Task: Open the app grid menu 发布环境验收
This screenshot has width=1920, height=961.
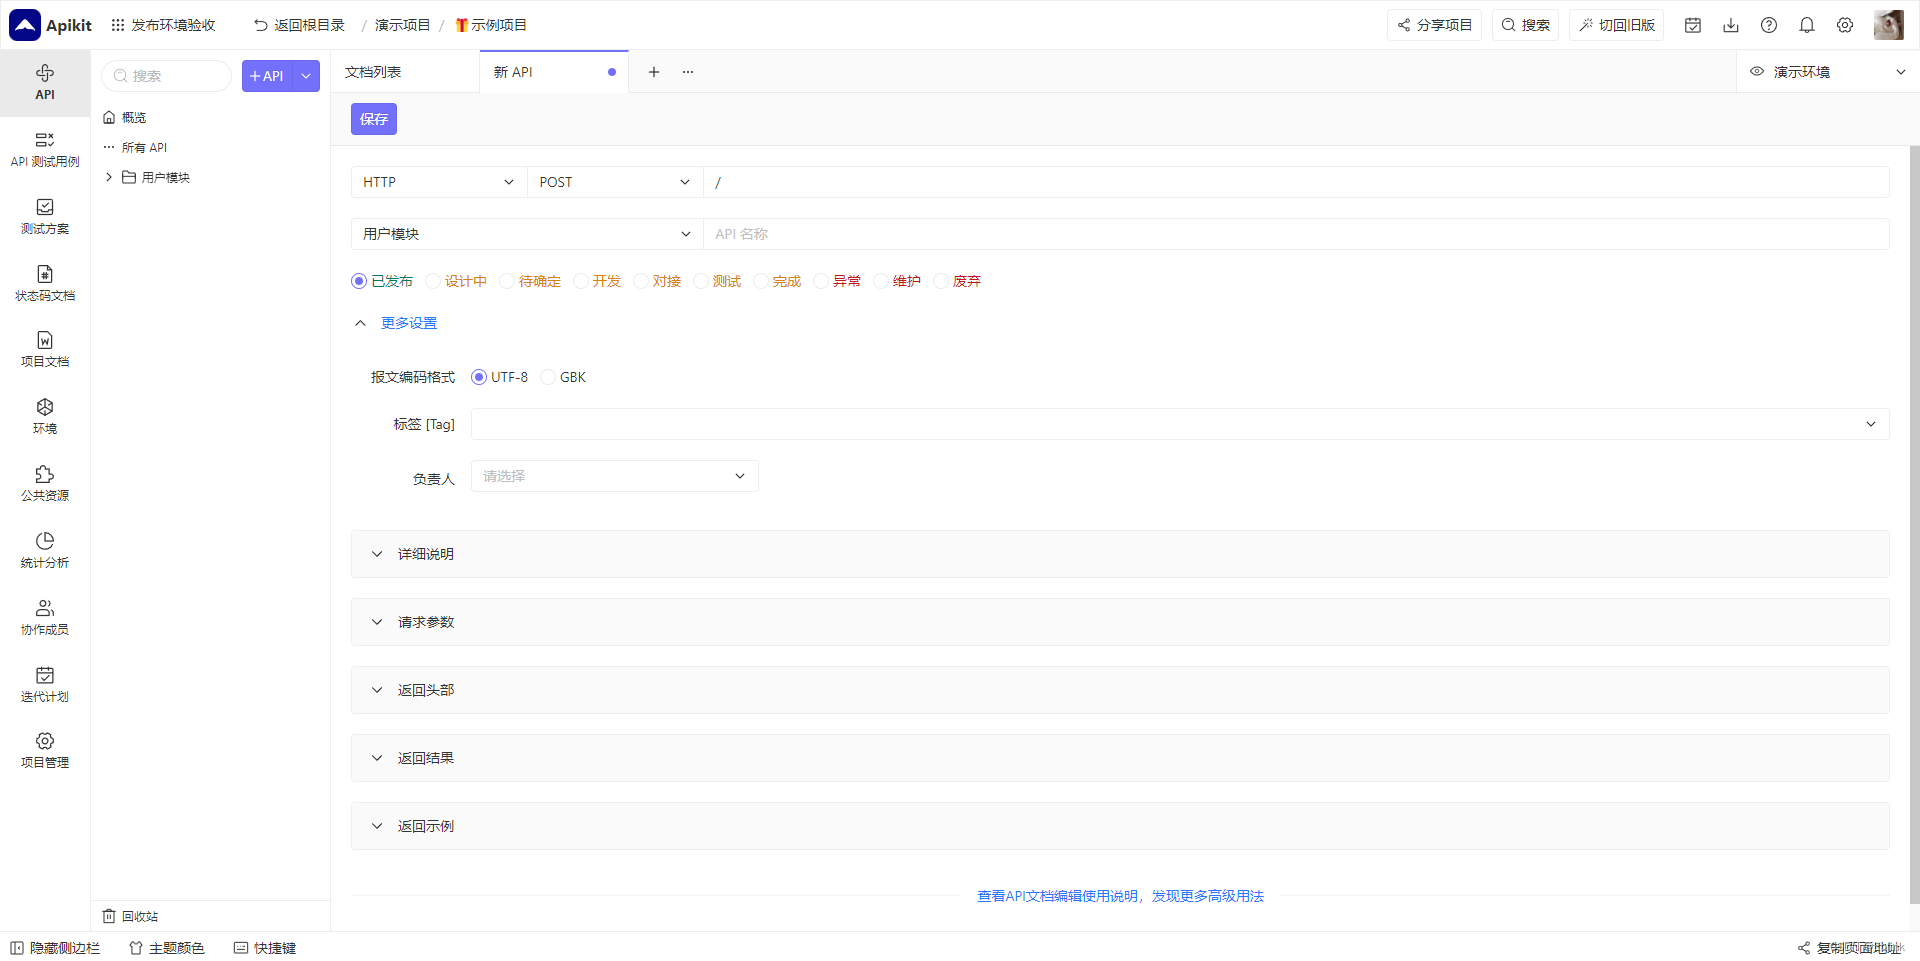Action: (x=163, y=25)
